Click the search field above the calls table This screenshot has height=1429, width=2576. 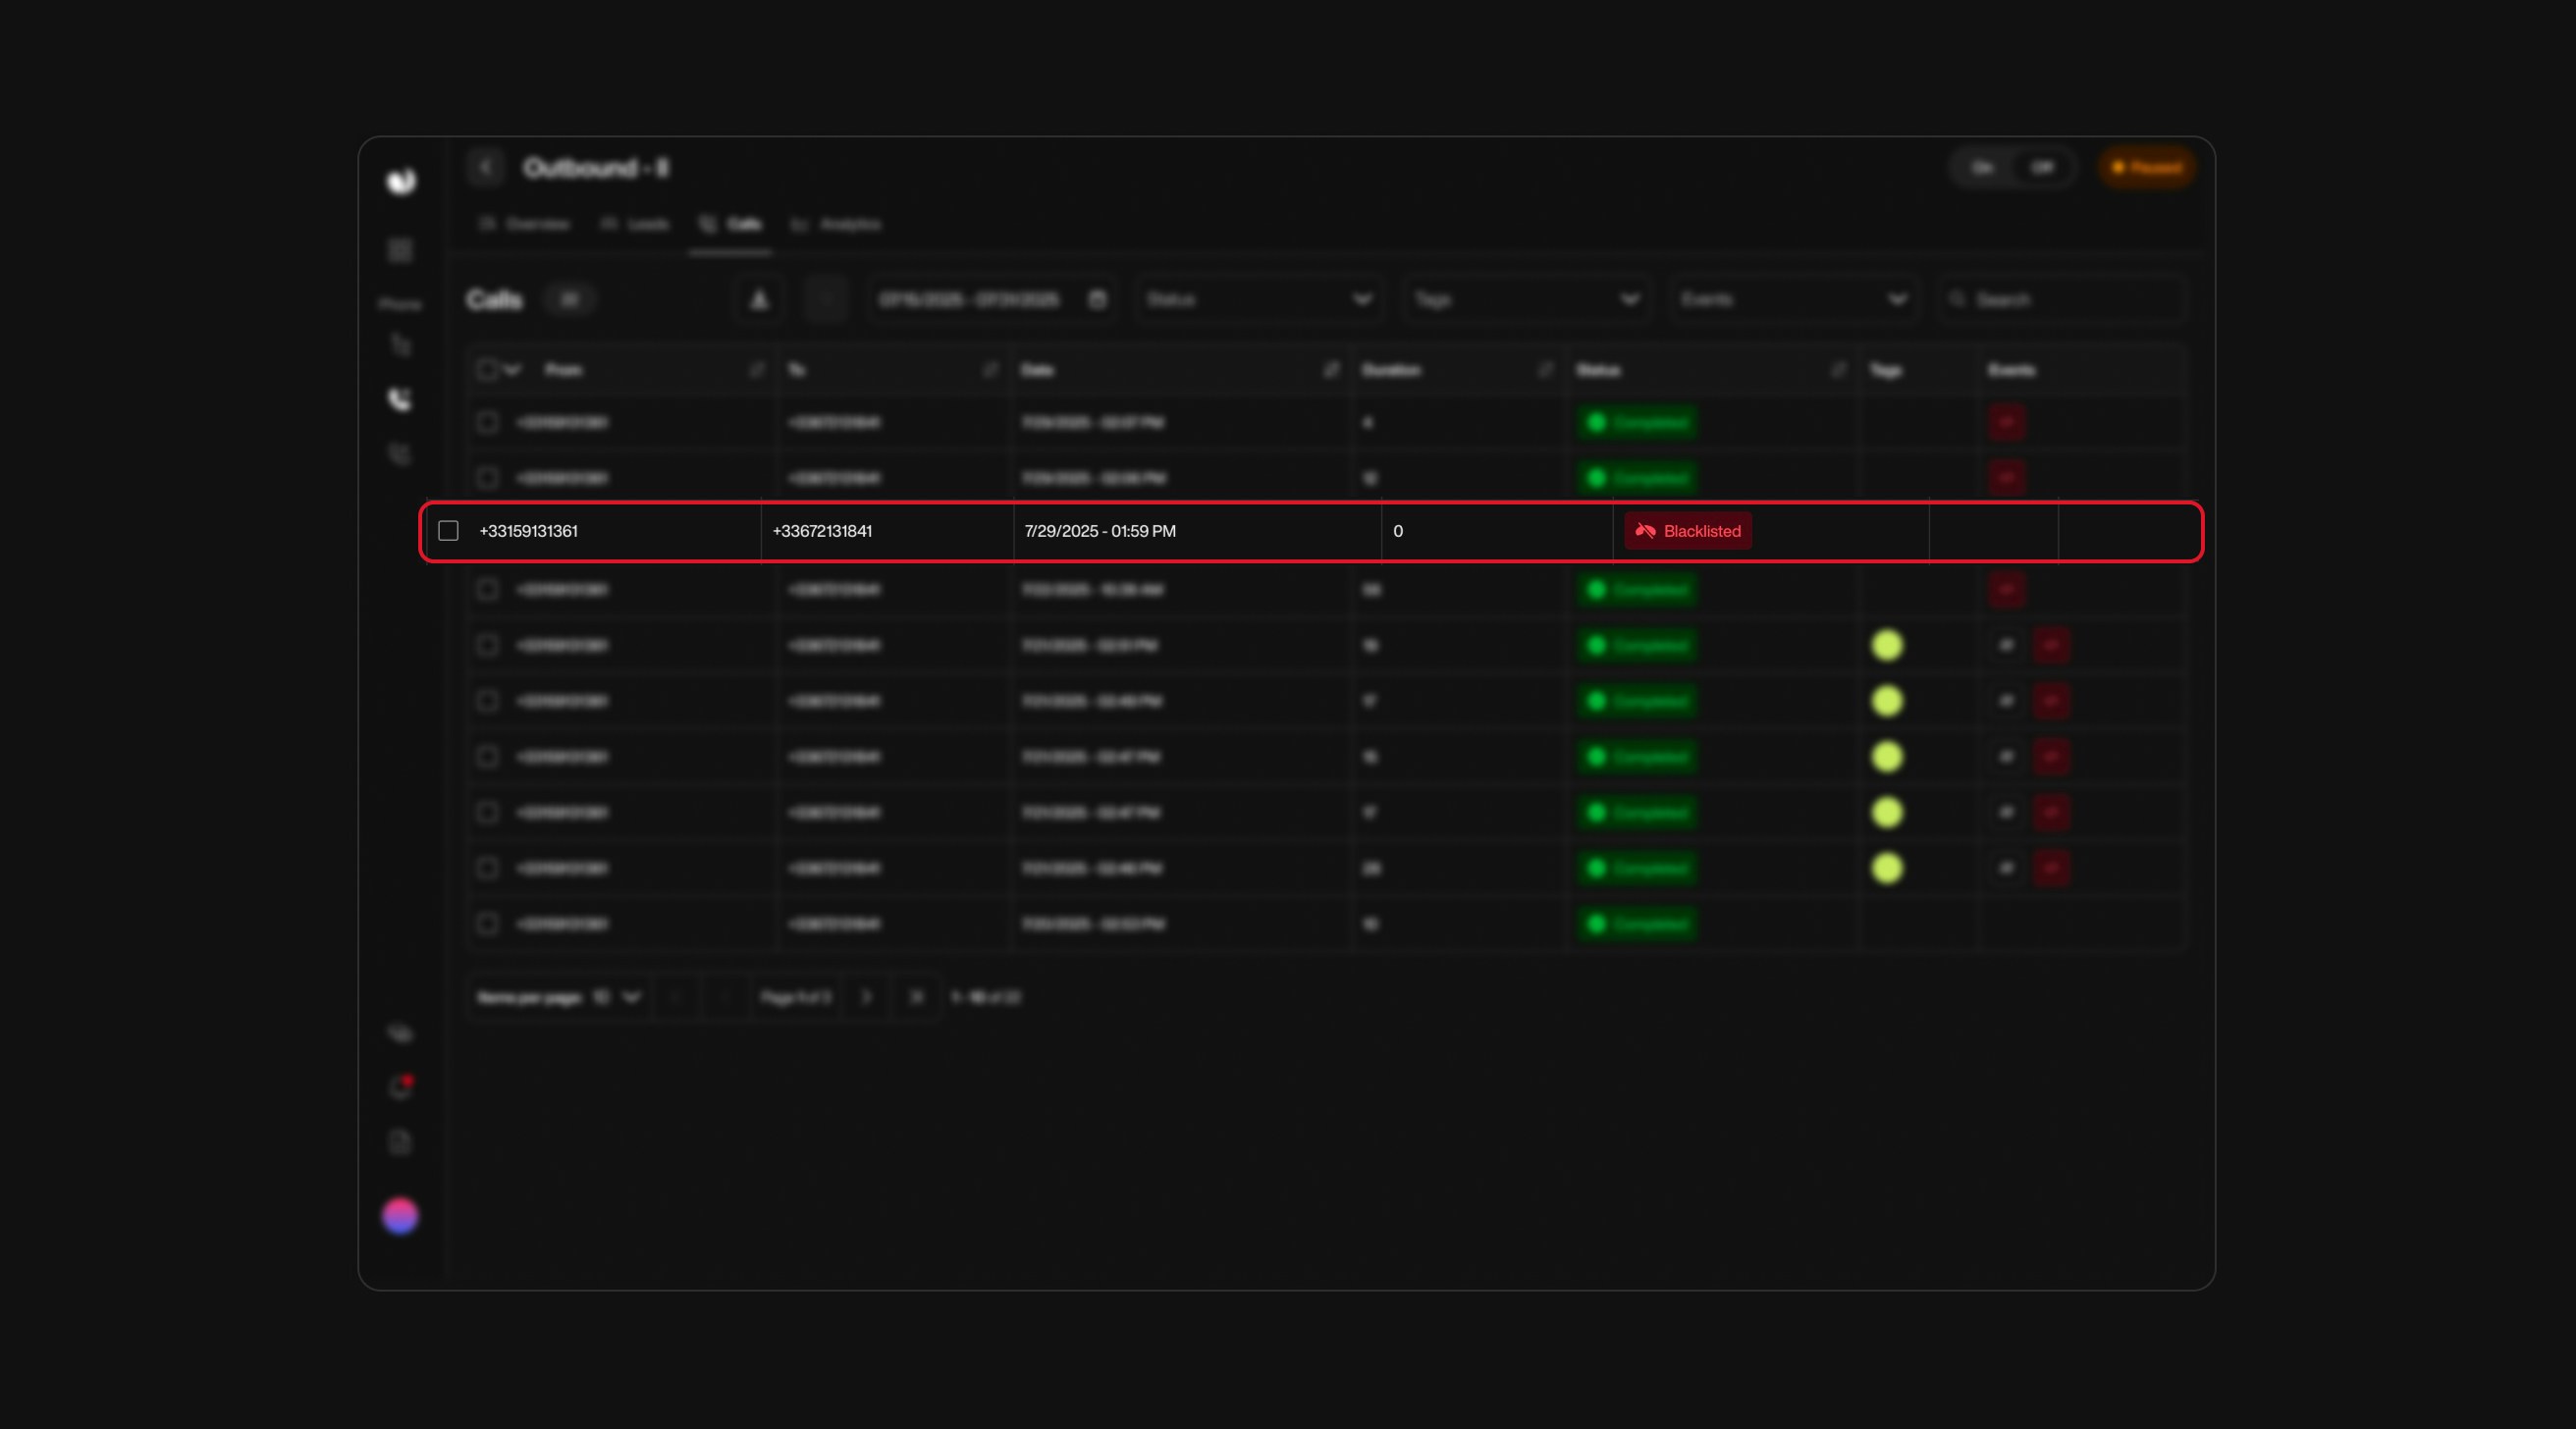2062,300
